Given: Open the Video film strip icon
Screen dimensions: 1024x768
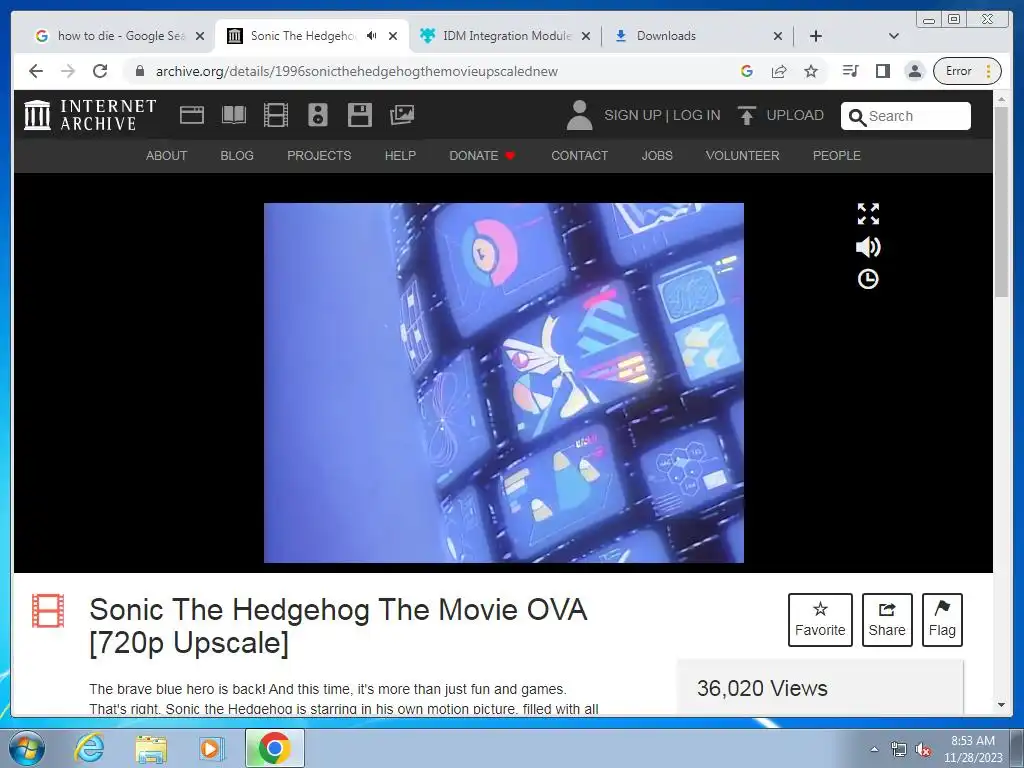Looking at the screenshot, I should tap(276, 115).
